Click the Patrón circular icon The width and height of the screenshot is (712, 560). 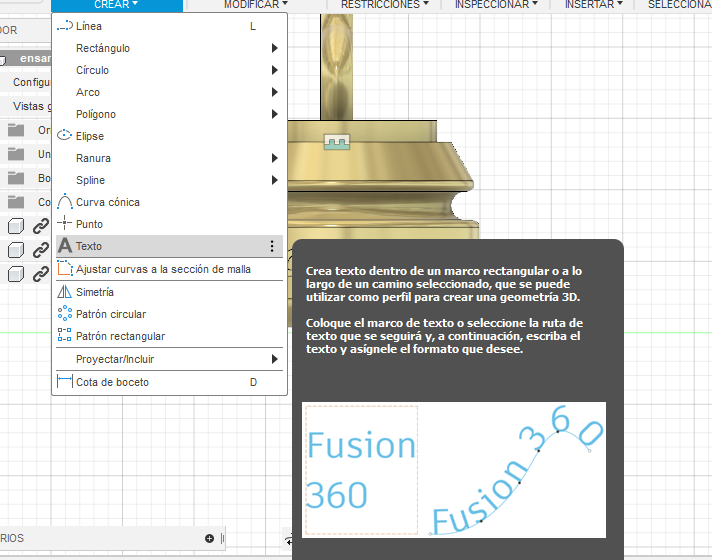pos(64,313)
